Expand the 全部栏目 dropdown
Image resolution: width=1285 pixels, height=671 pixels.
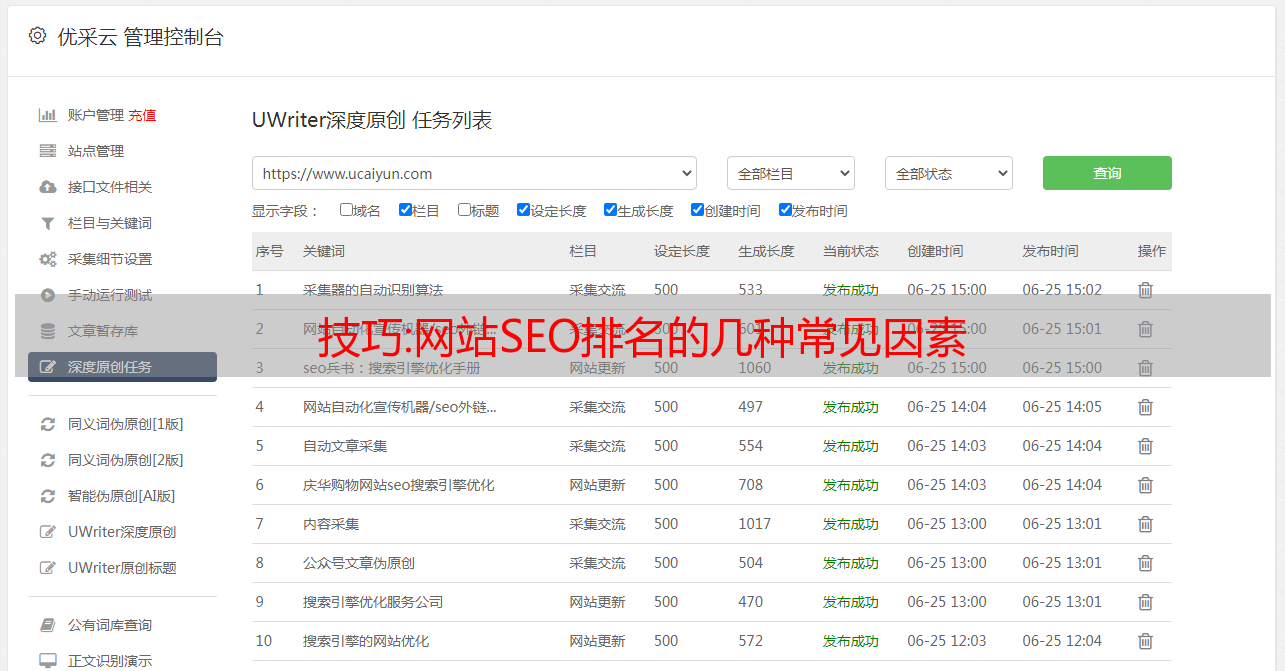pos(790,173)
